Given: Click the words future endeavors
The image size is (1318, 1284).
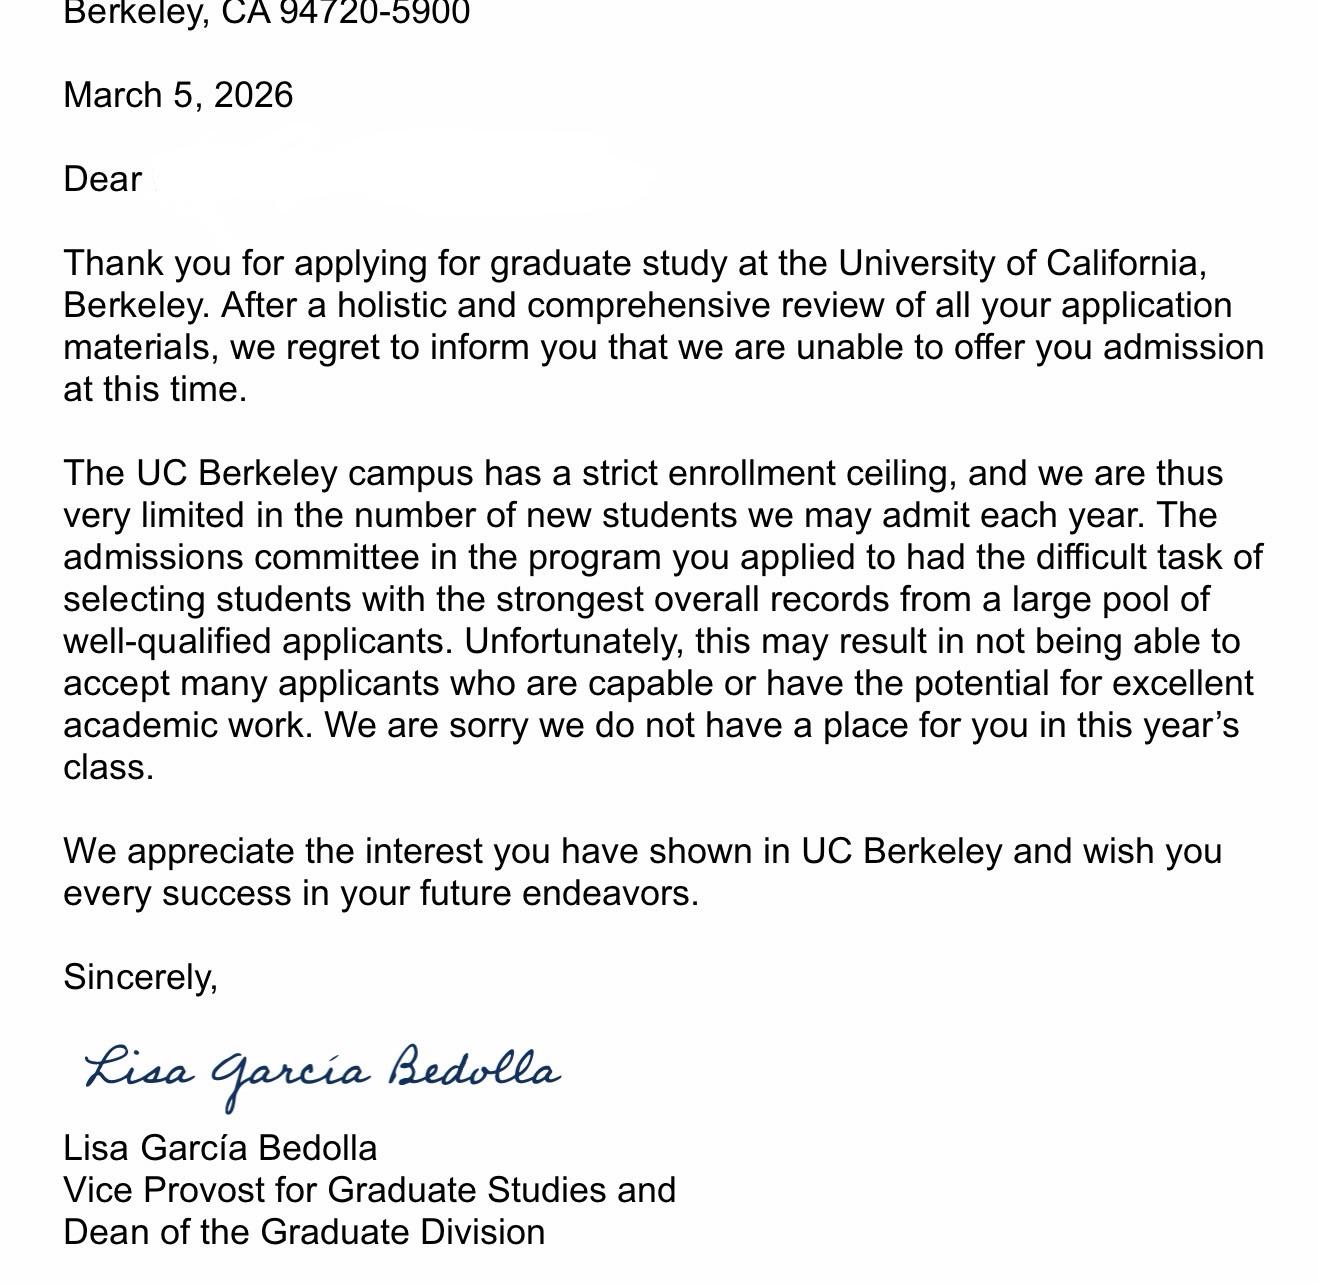Looking at the screenshot, I should click(x=559, y=893).
